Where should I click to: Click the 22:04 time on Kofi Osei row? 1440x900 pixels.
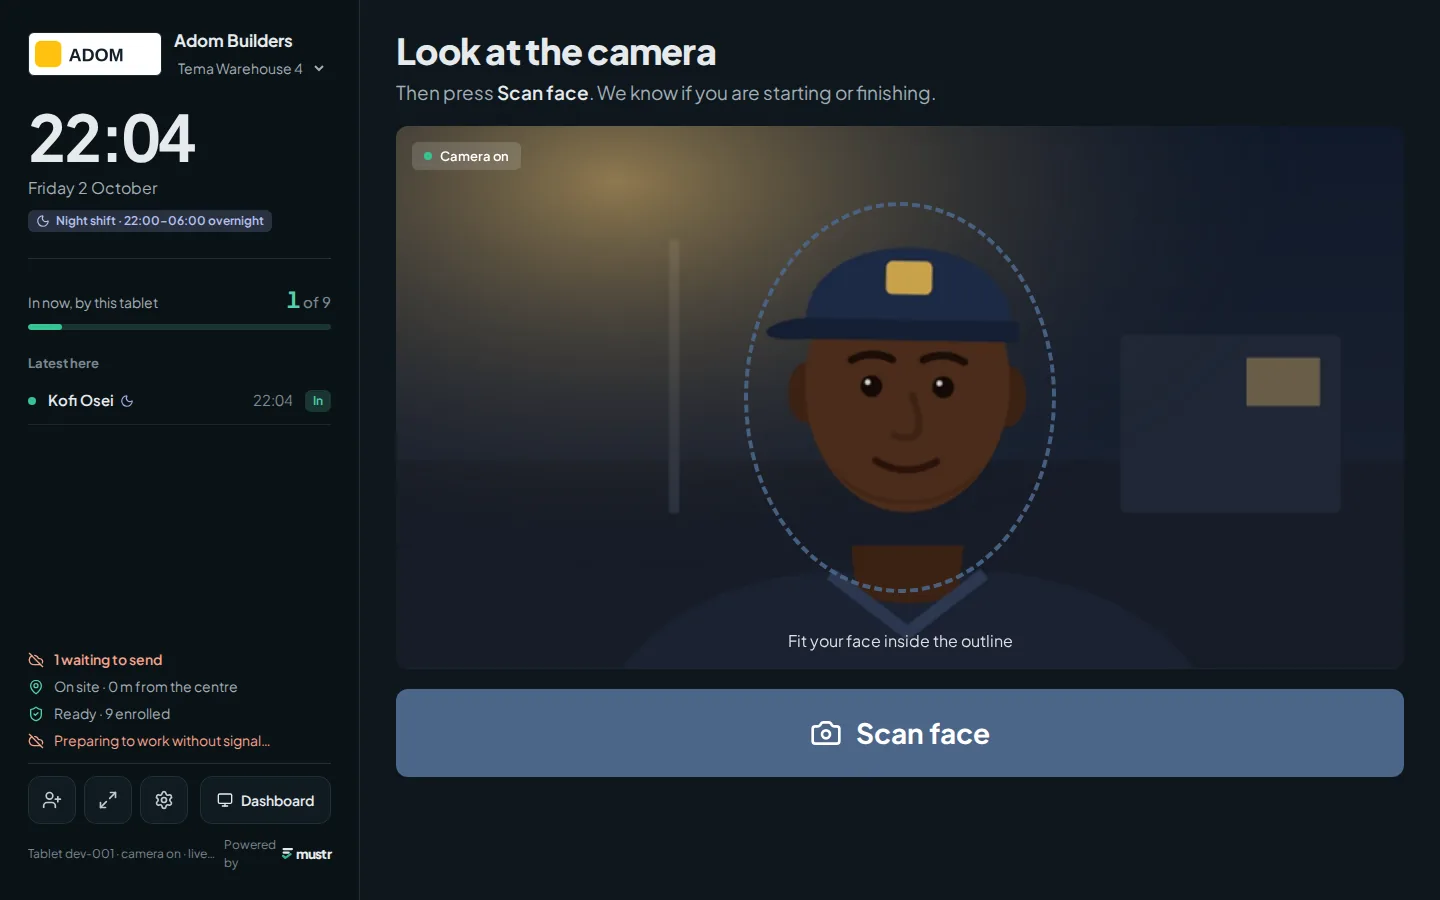[x=273, y=401]
